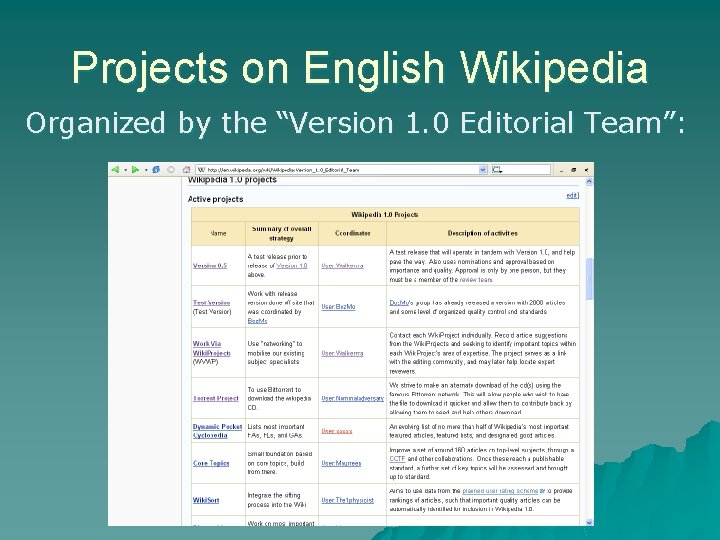Open the Test Version project link

point(211,303)
